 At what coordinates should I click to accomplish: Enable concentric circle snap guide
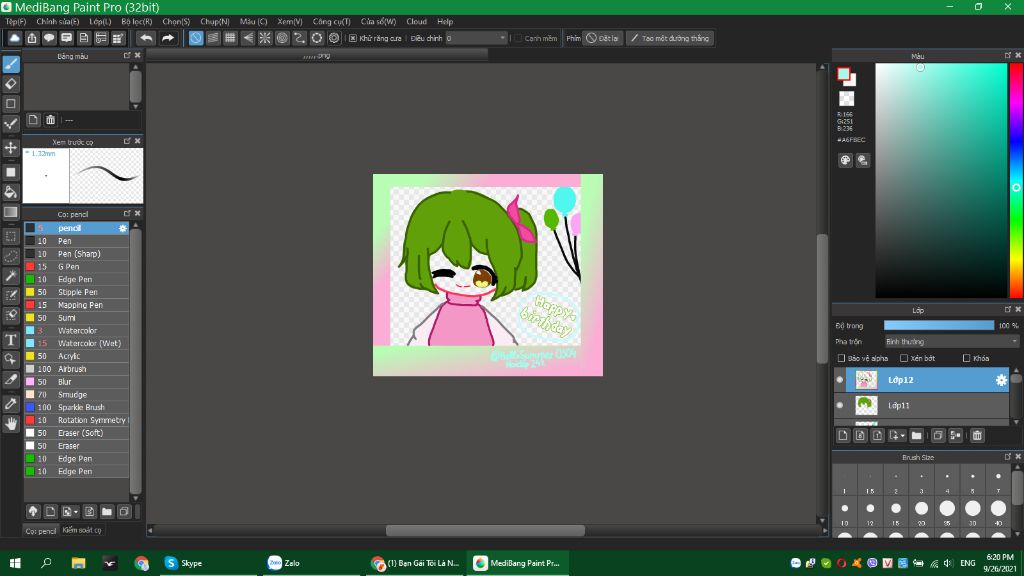click(x=282, y=38)
